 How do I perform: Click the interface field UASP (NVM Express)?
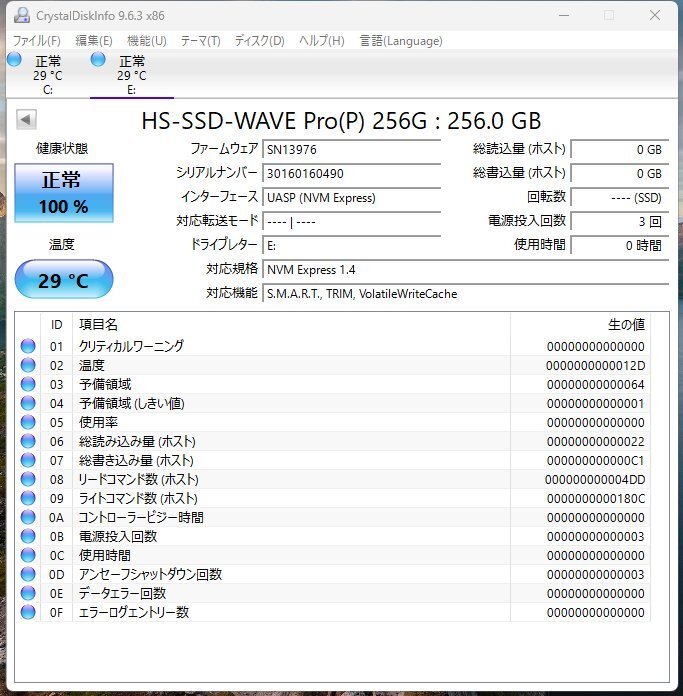coord(351,198)
